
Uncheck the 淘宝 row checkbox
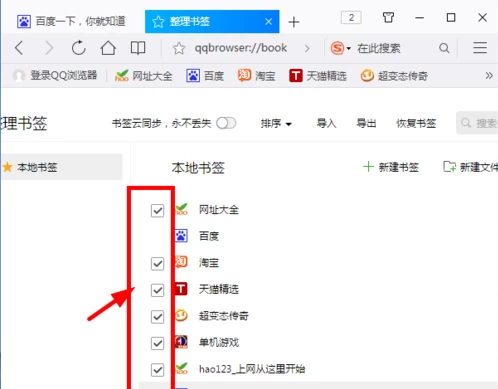point(157,264)
